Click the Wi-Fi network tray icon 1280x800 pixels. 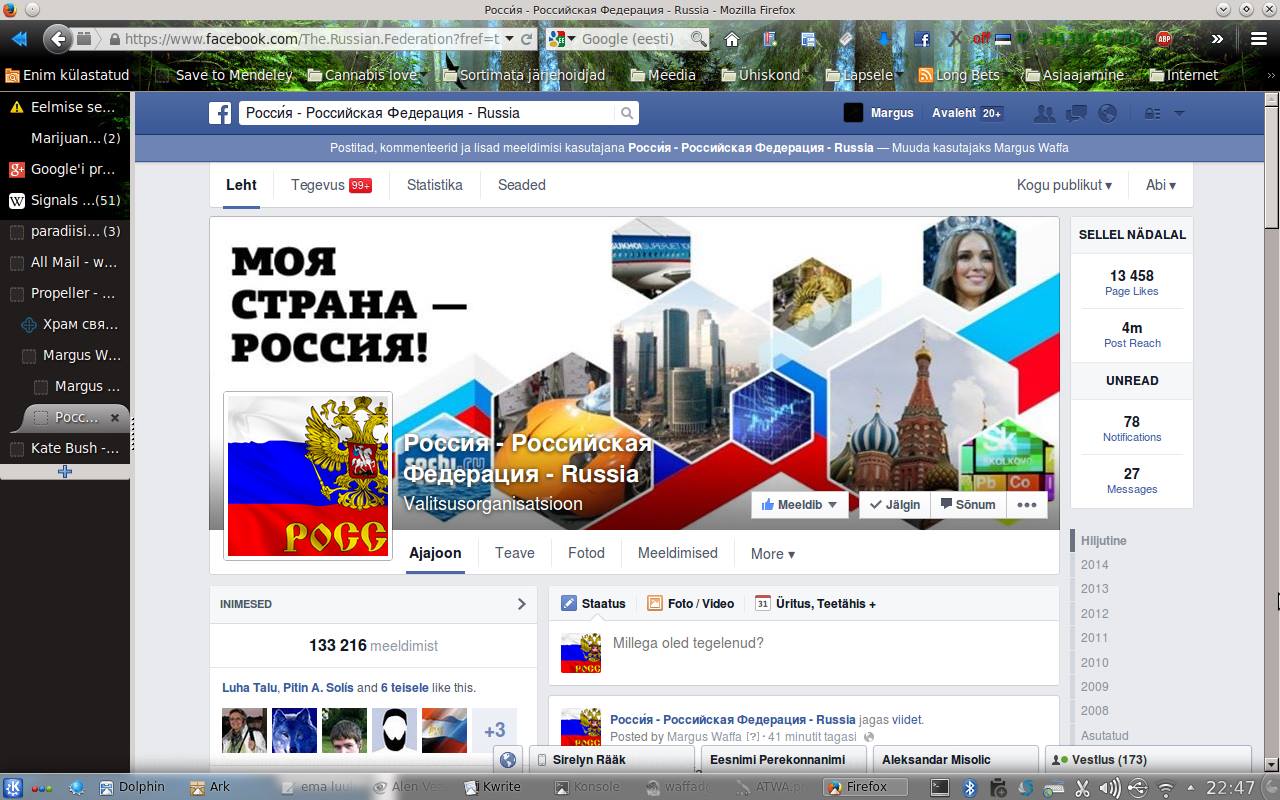[1165, 787]
